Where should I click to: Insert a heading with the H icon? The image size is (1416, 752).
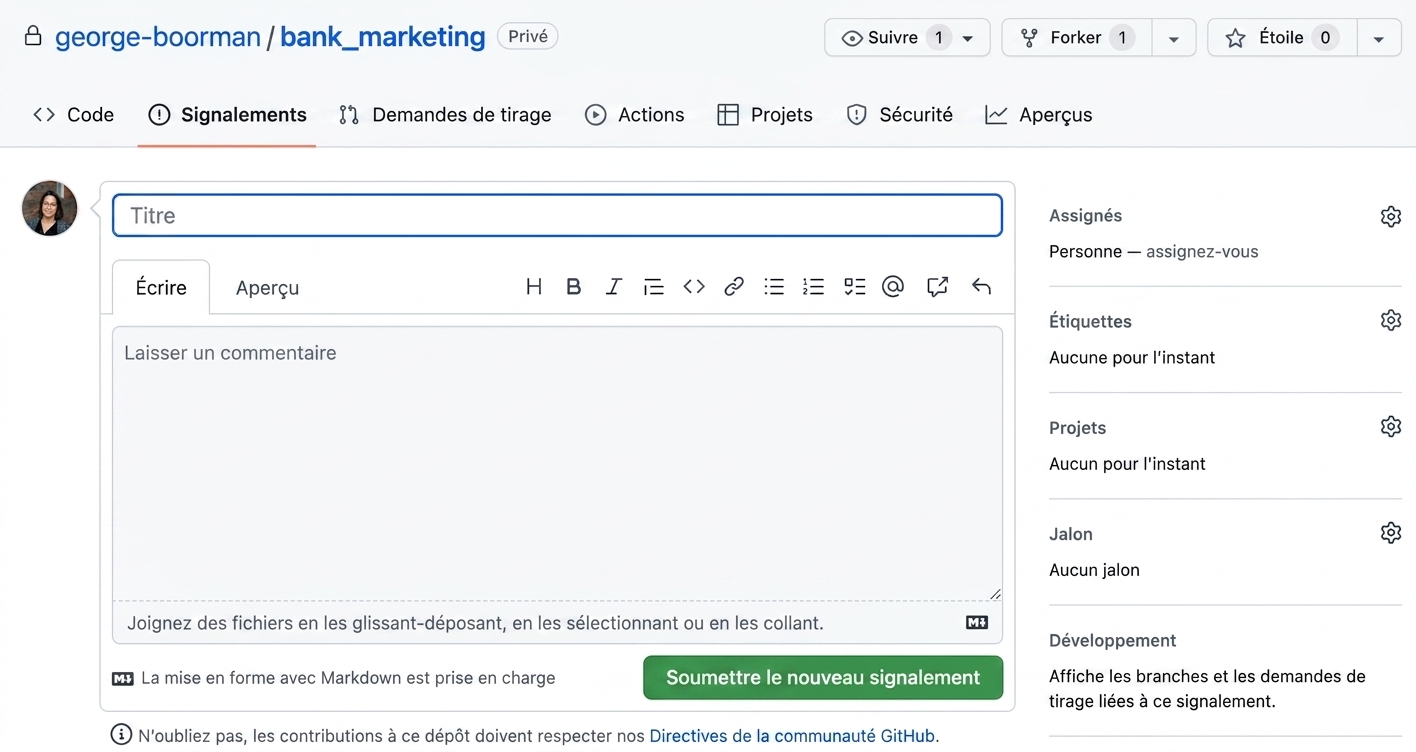pos(534,287)
